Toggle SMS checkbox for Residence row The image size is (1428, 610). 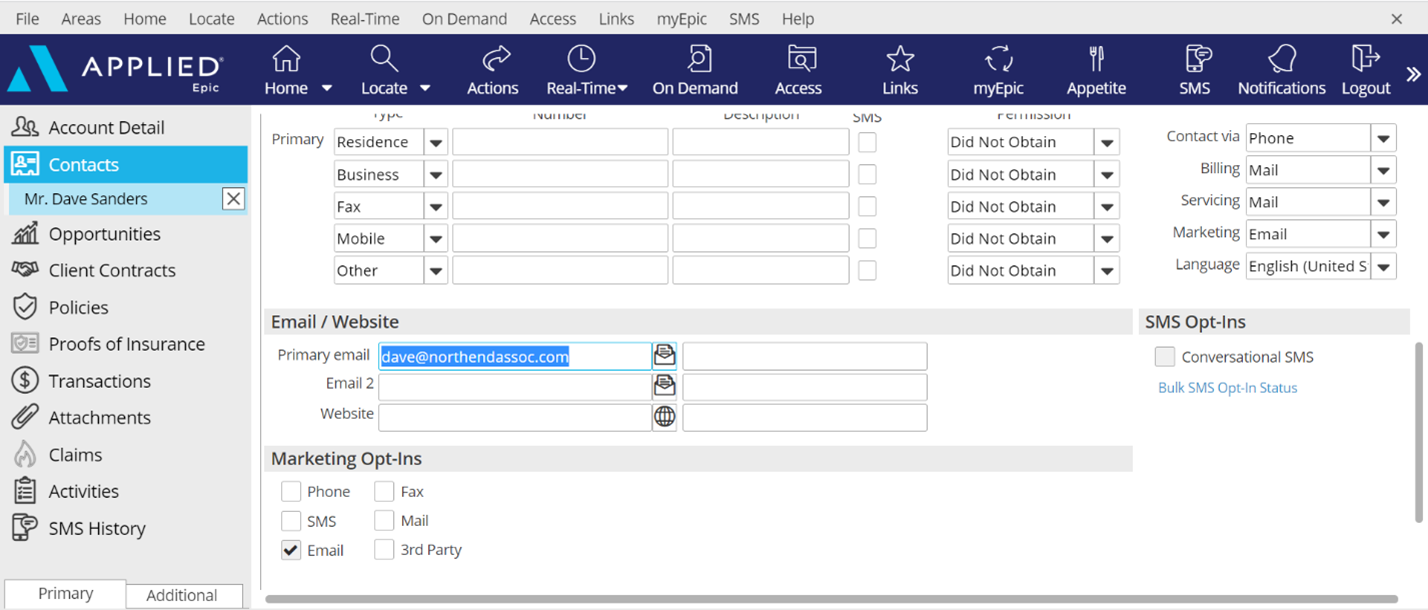point(867,142)
